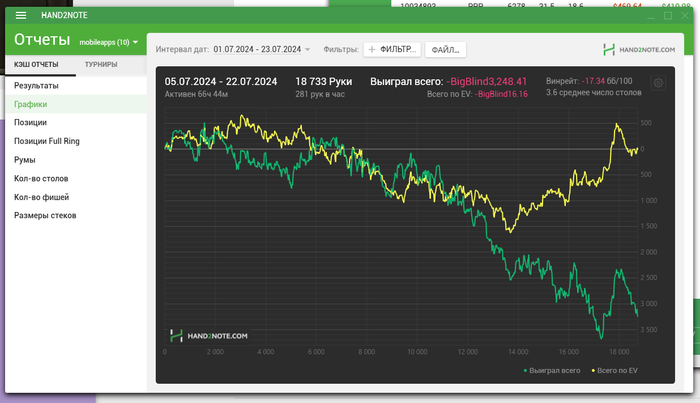
Task: Click the 10 000 x-axis label
Action: pyautogui.click(x=417, y=352)
